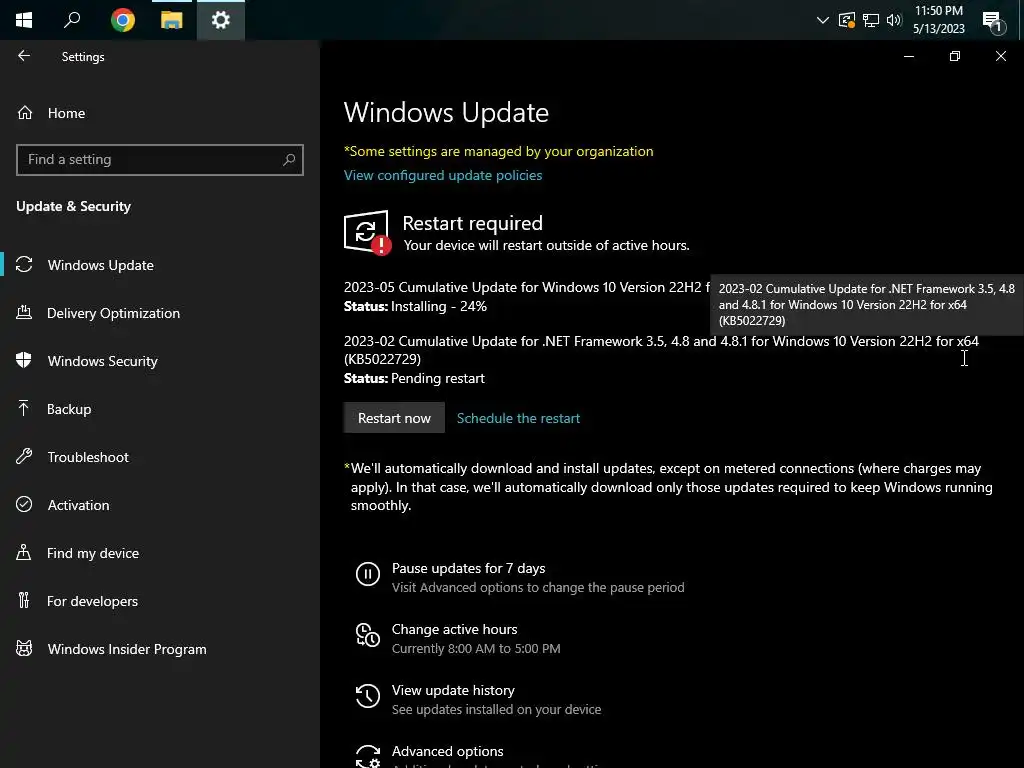1024x768 pixels.
Task: Open Schedule the restart link
Action: pyautogui.click(x=518, y=418)
